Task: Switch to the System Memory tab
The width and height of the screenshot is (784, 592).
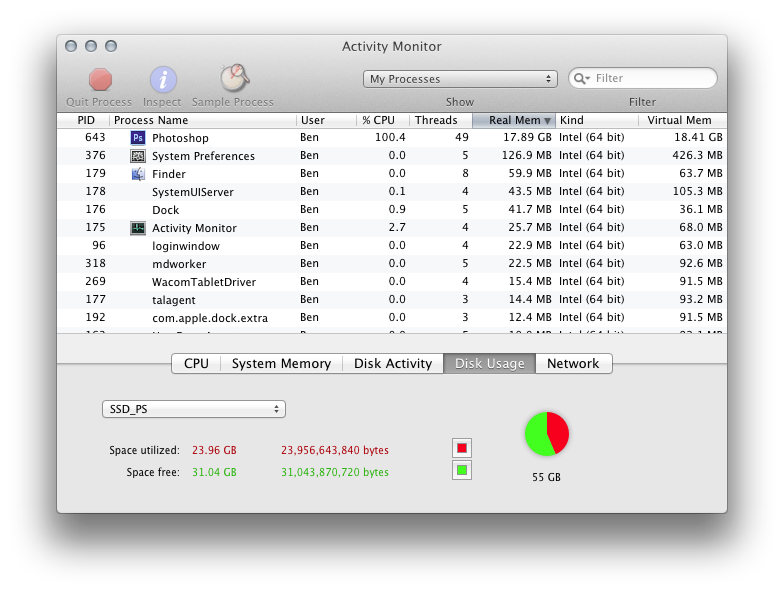Action: [x=281, y=364]
